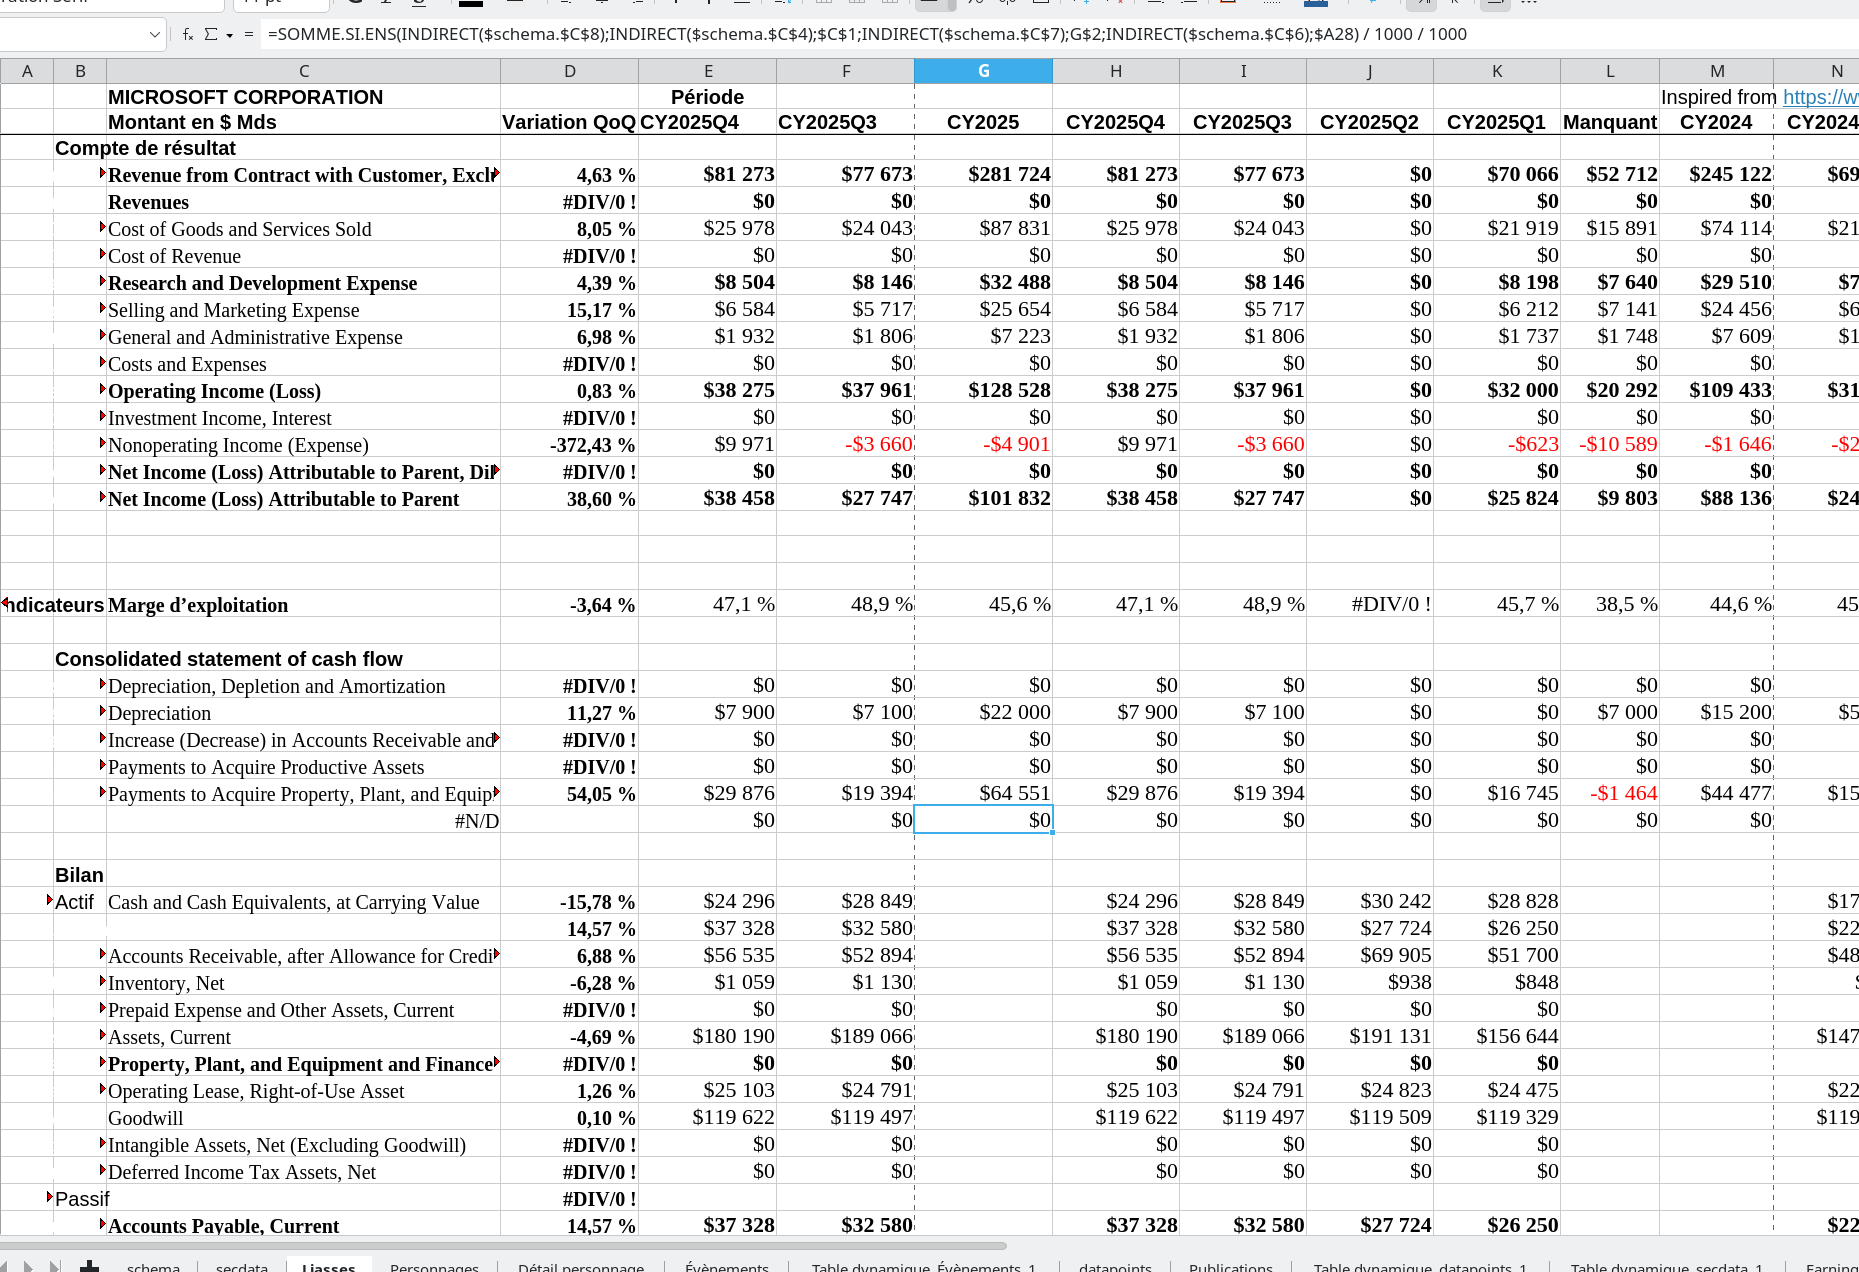
Task: Select the Depreciation row label
Action: 159,713
